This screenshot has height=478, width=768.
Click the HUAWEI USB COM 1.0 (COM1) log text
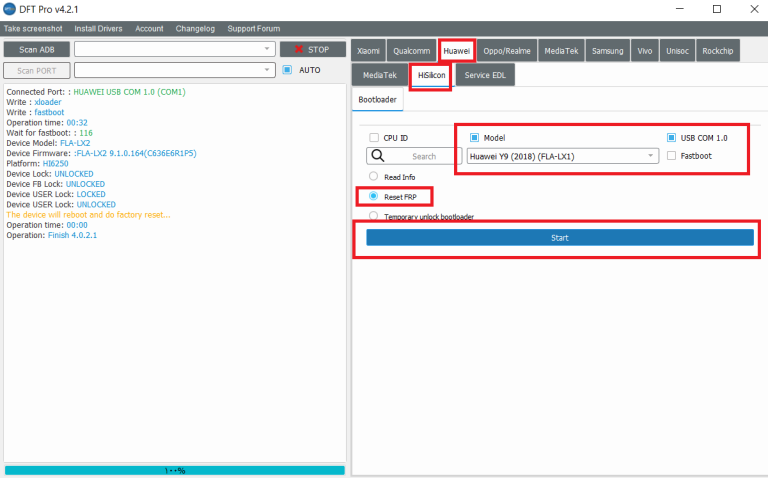[129, 92]
